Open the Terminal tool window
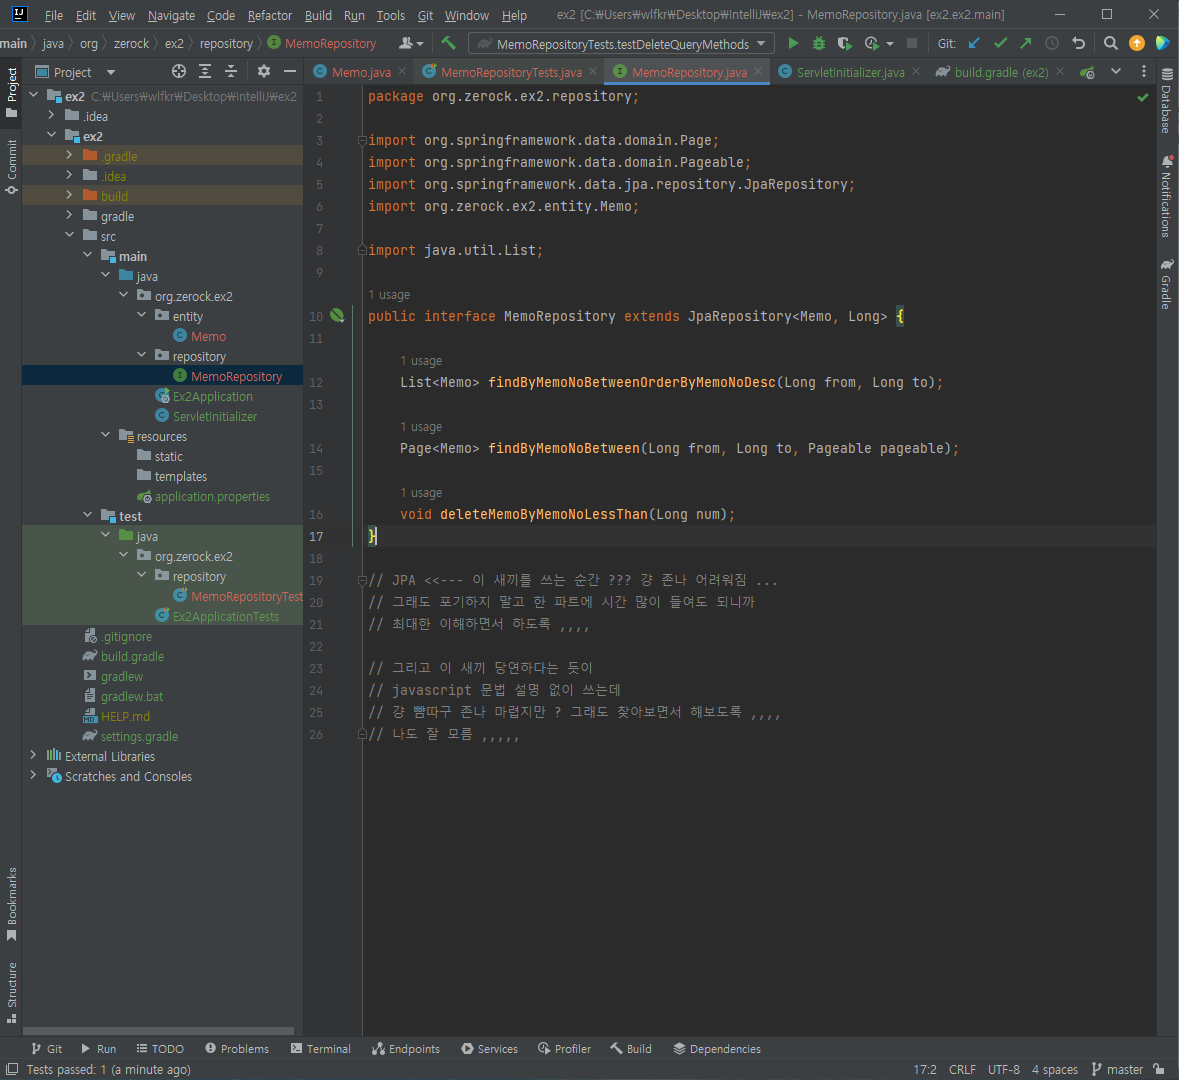Image resolution: width=1179 pixels, height=1080 pixels. click(x=320, y=1048)
